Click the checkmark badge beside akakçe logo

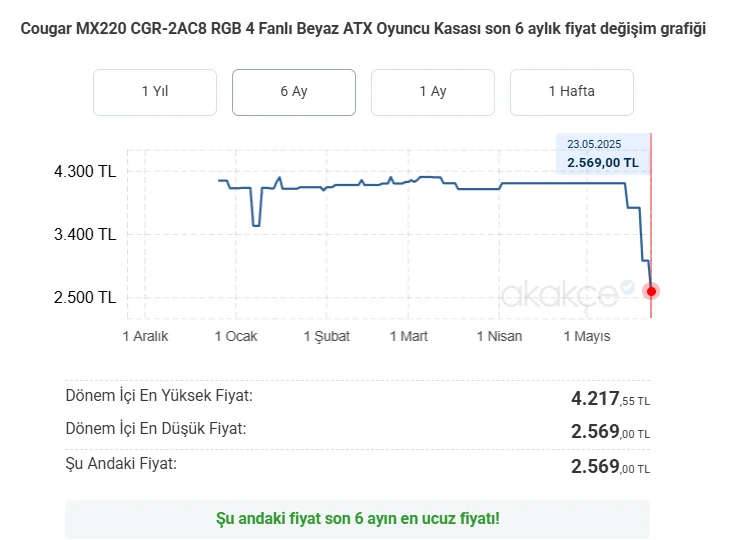point(627,287)
